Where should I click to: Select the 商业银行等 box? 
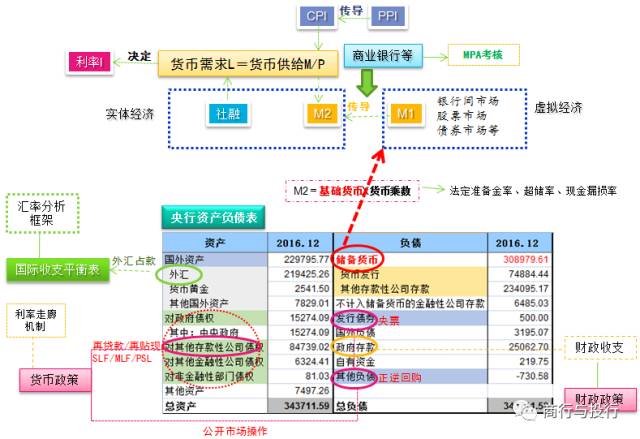click(x=383, y=55)
